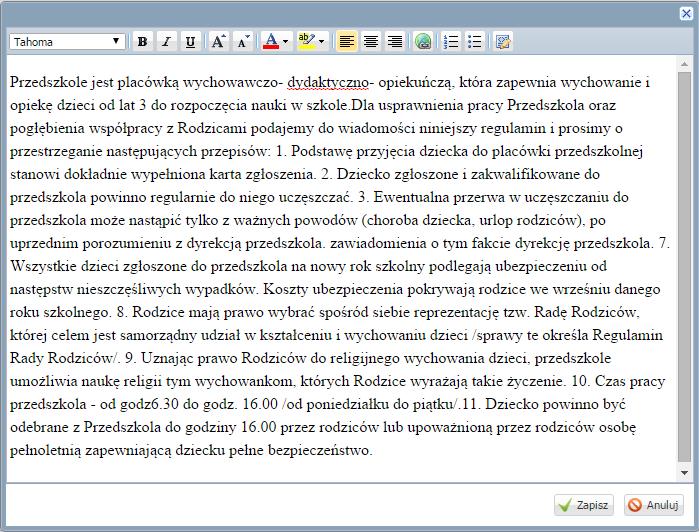This screenshot has height=532, width=699.
Task: Open the highlight color dropdown arrow
Action: [x=322, y=42]
